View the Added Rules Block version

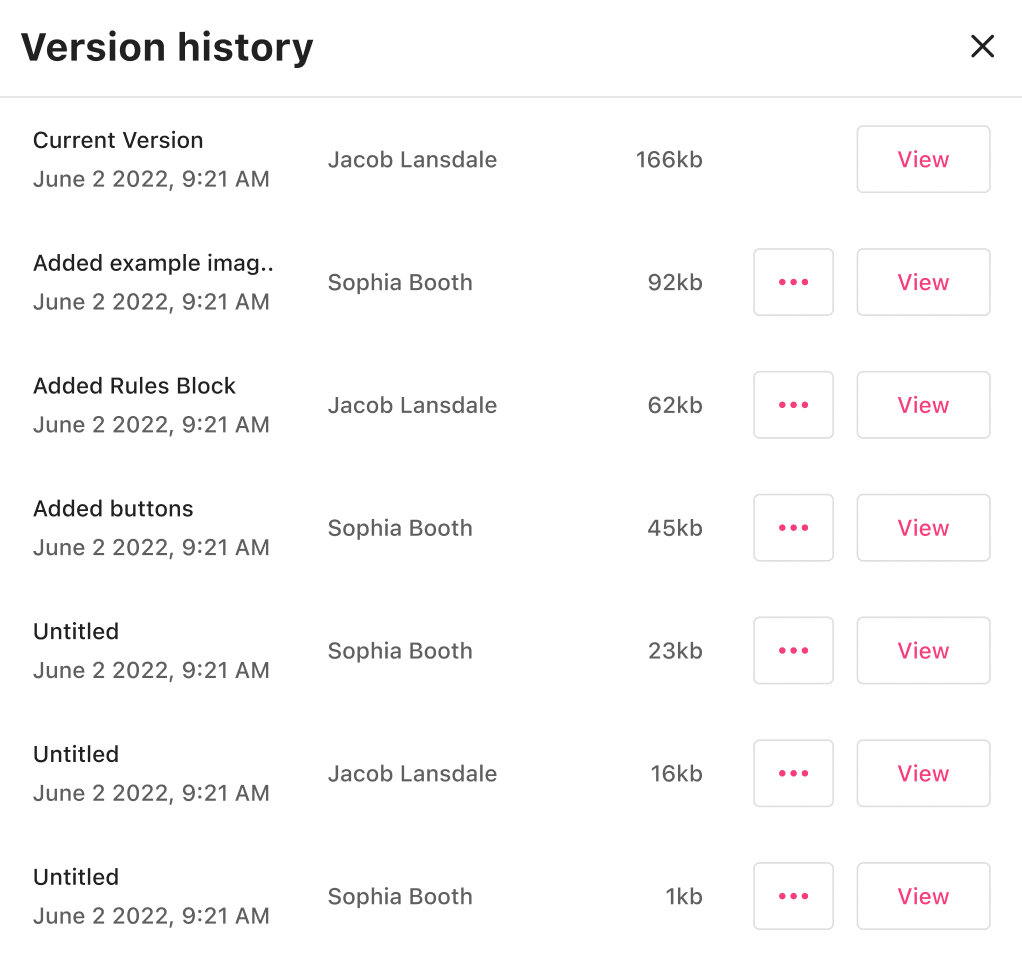[x=923, y=405]
